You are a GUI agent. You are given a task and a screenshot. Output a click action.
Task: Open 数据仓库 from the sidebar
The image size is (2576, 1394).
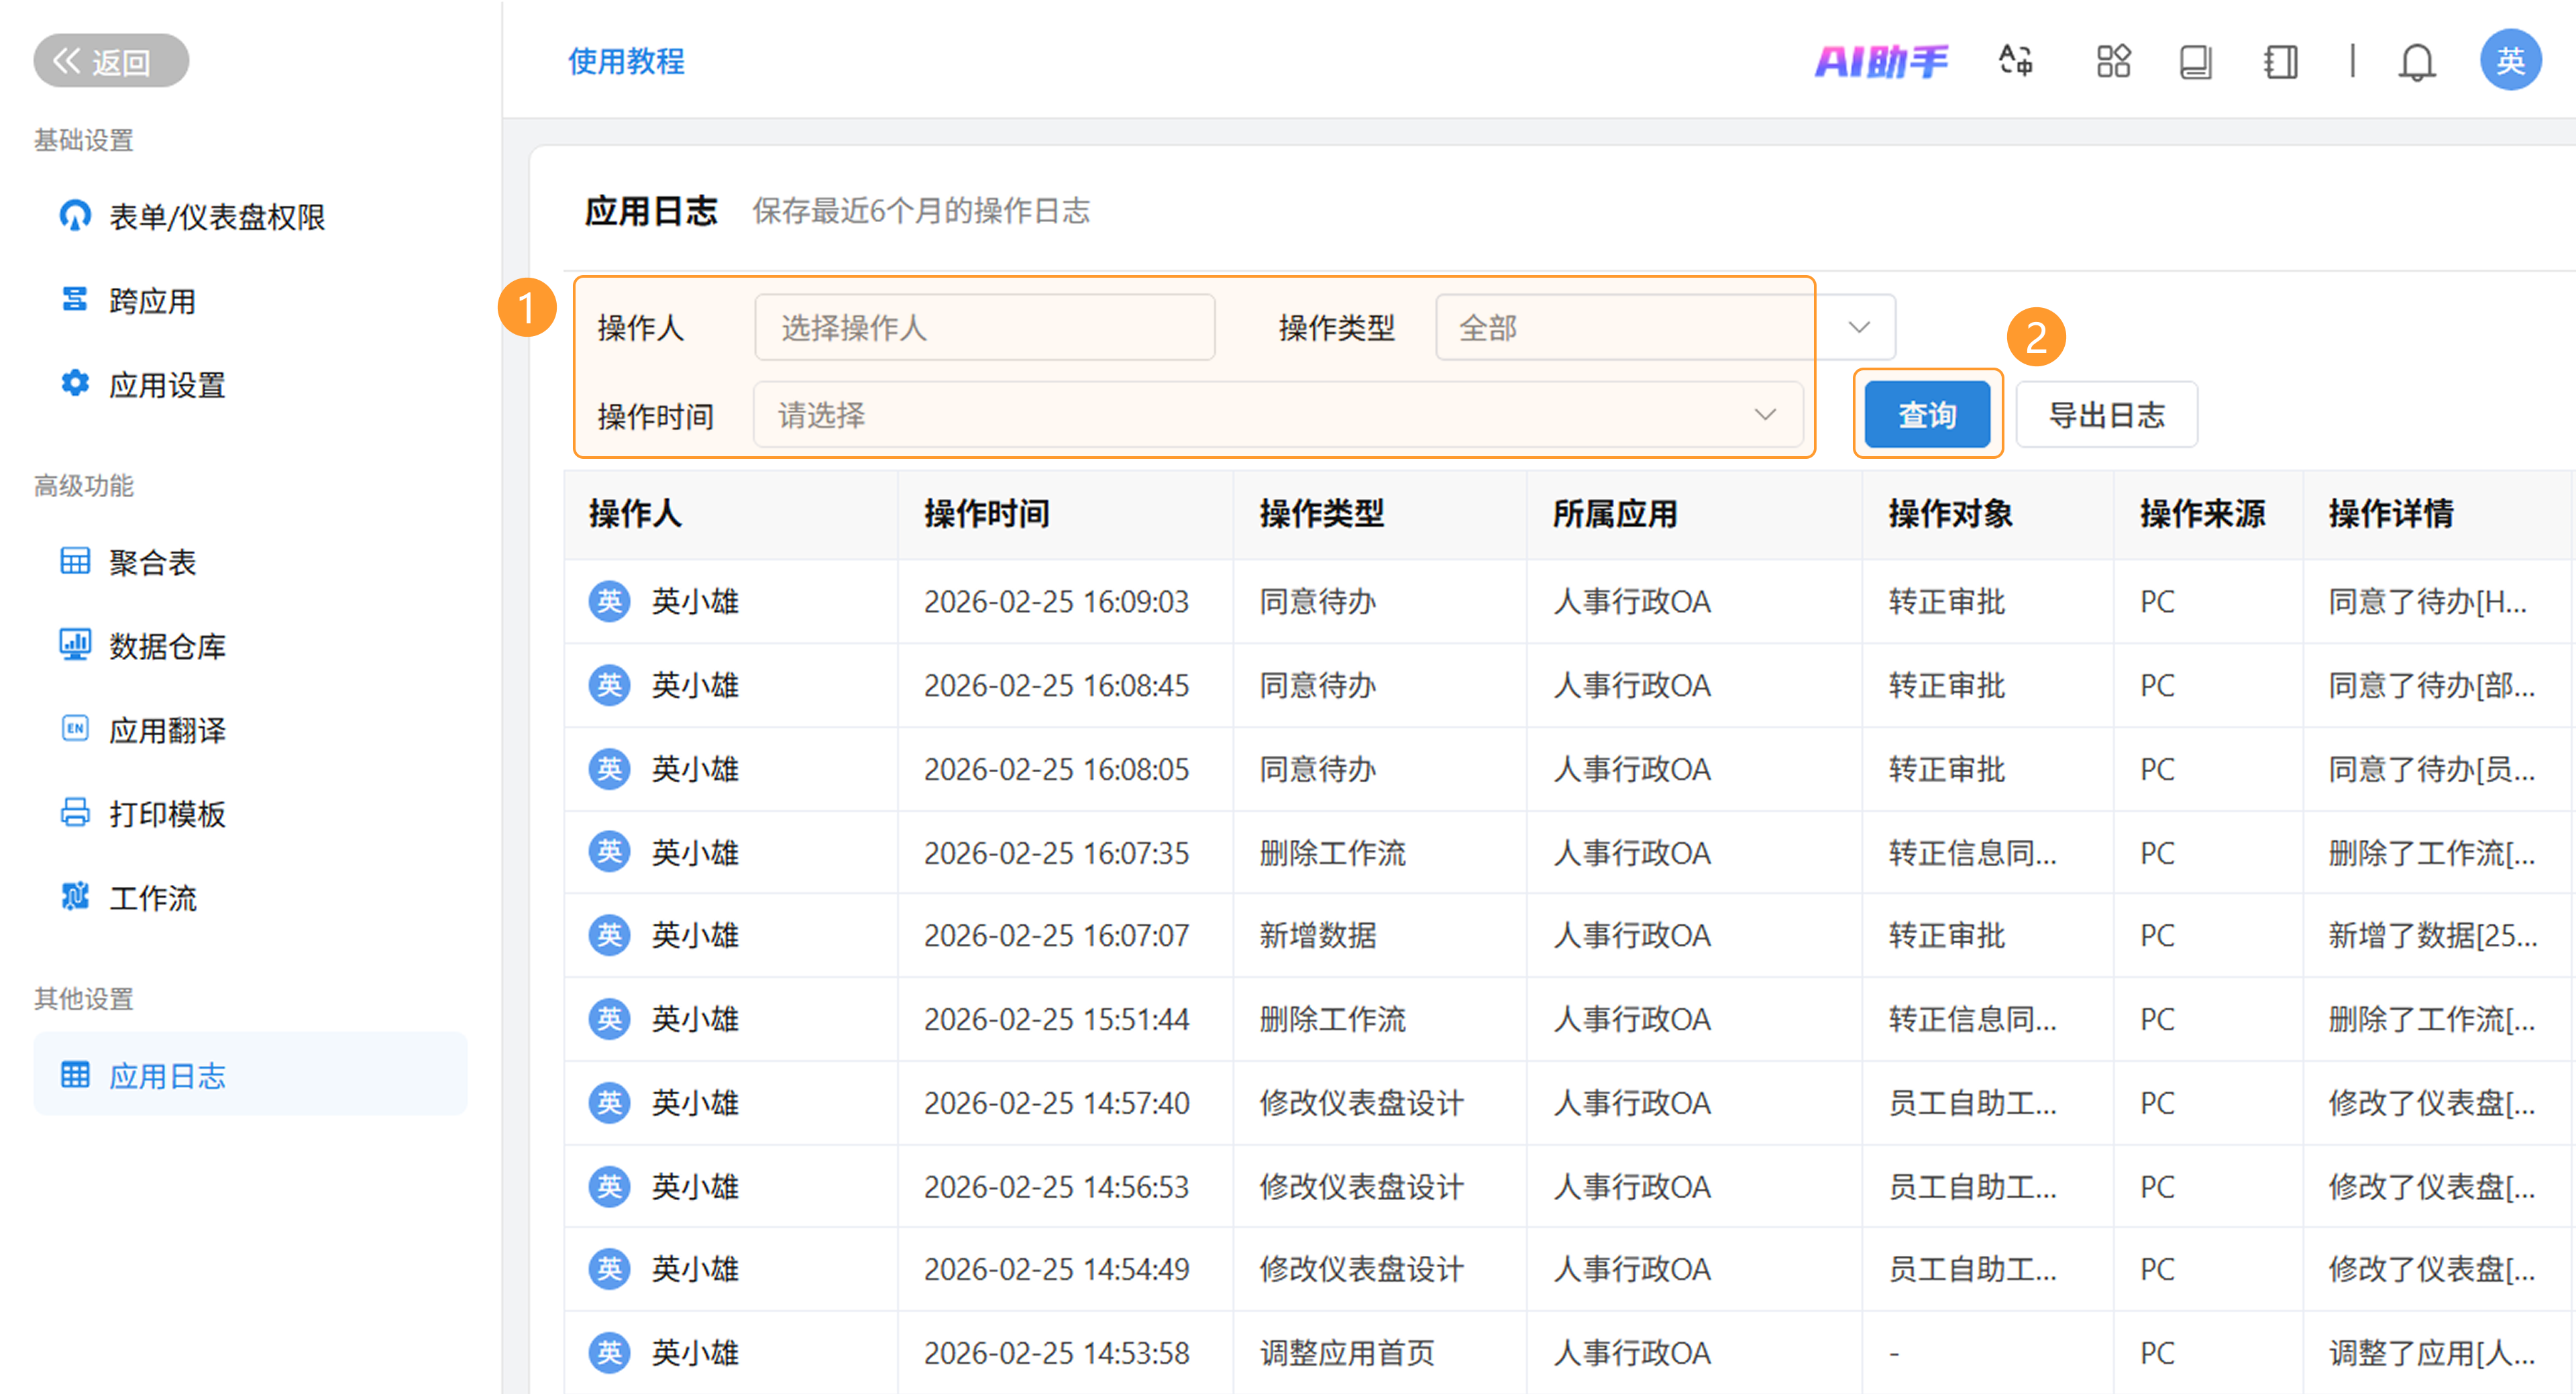166,646
